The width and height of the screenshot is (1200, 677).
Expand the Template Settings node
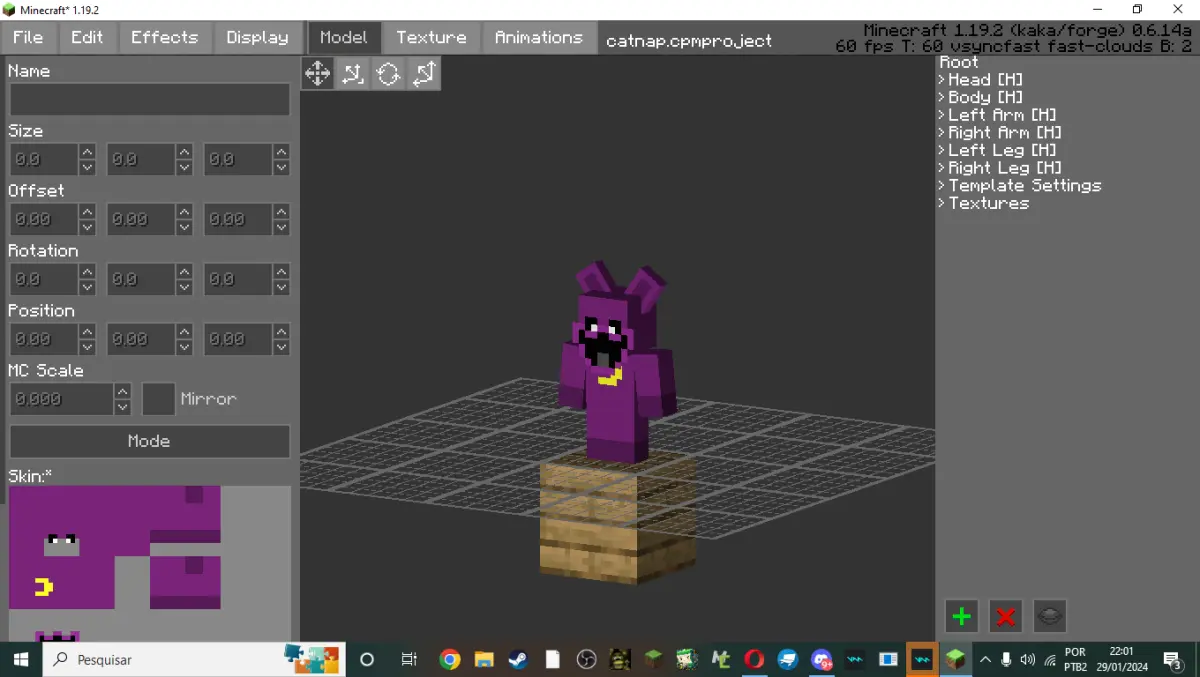pyautogui.click(x=1019, y=186)
